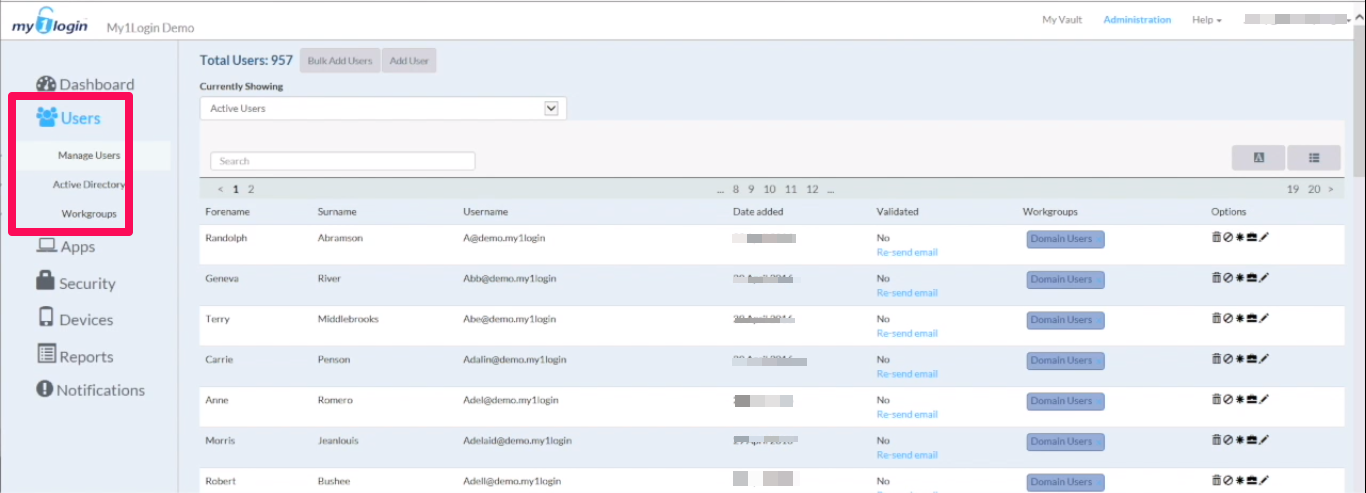Open the Reports sidebar section
The height and width of the screenshot is (493, 1366).
(x=75, y=356)
